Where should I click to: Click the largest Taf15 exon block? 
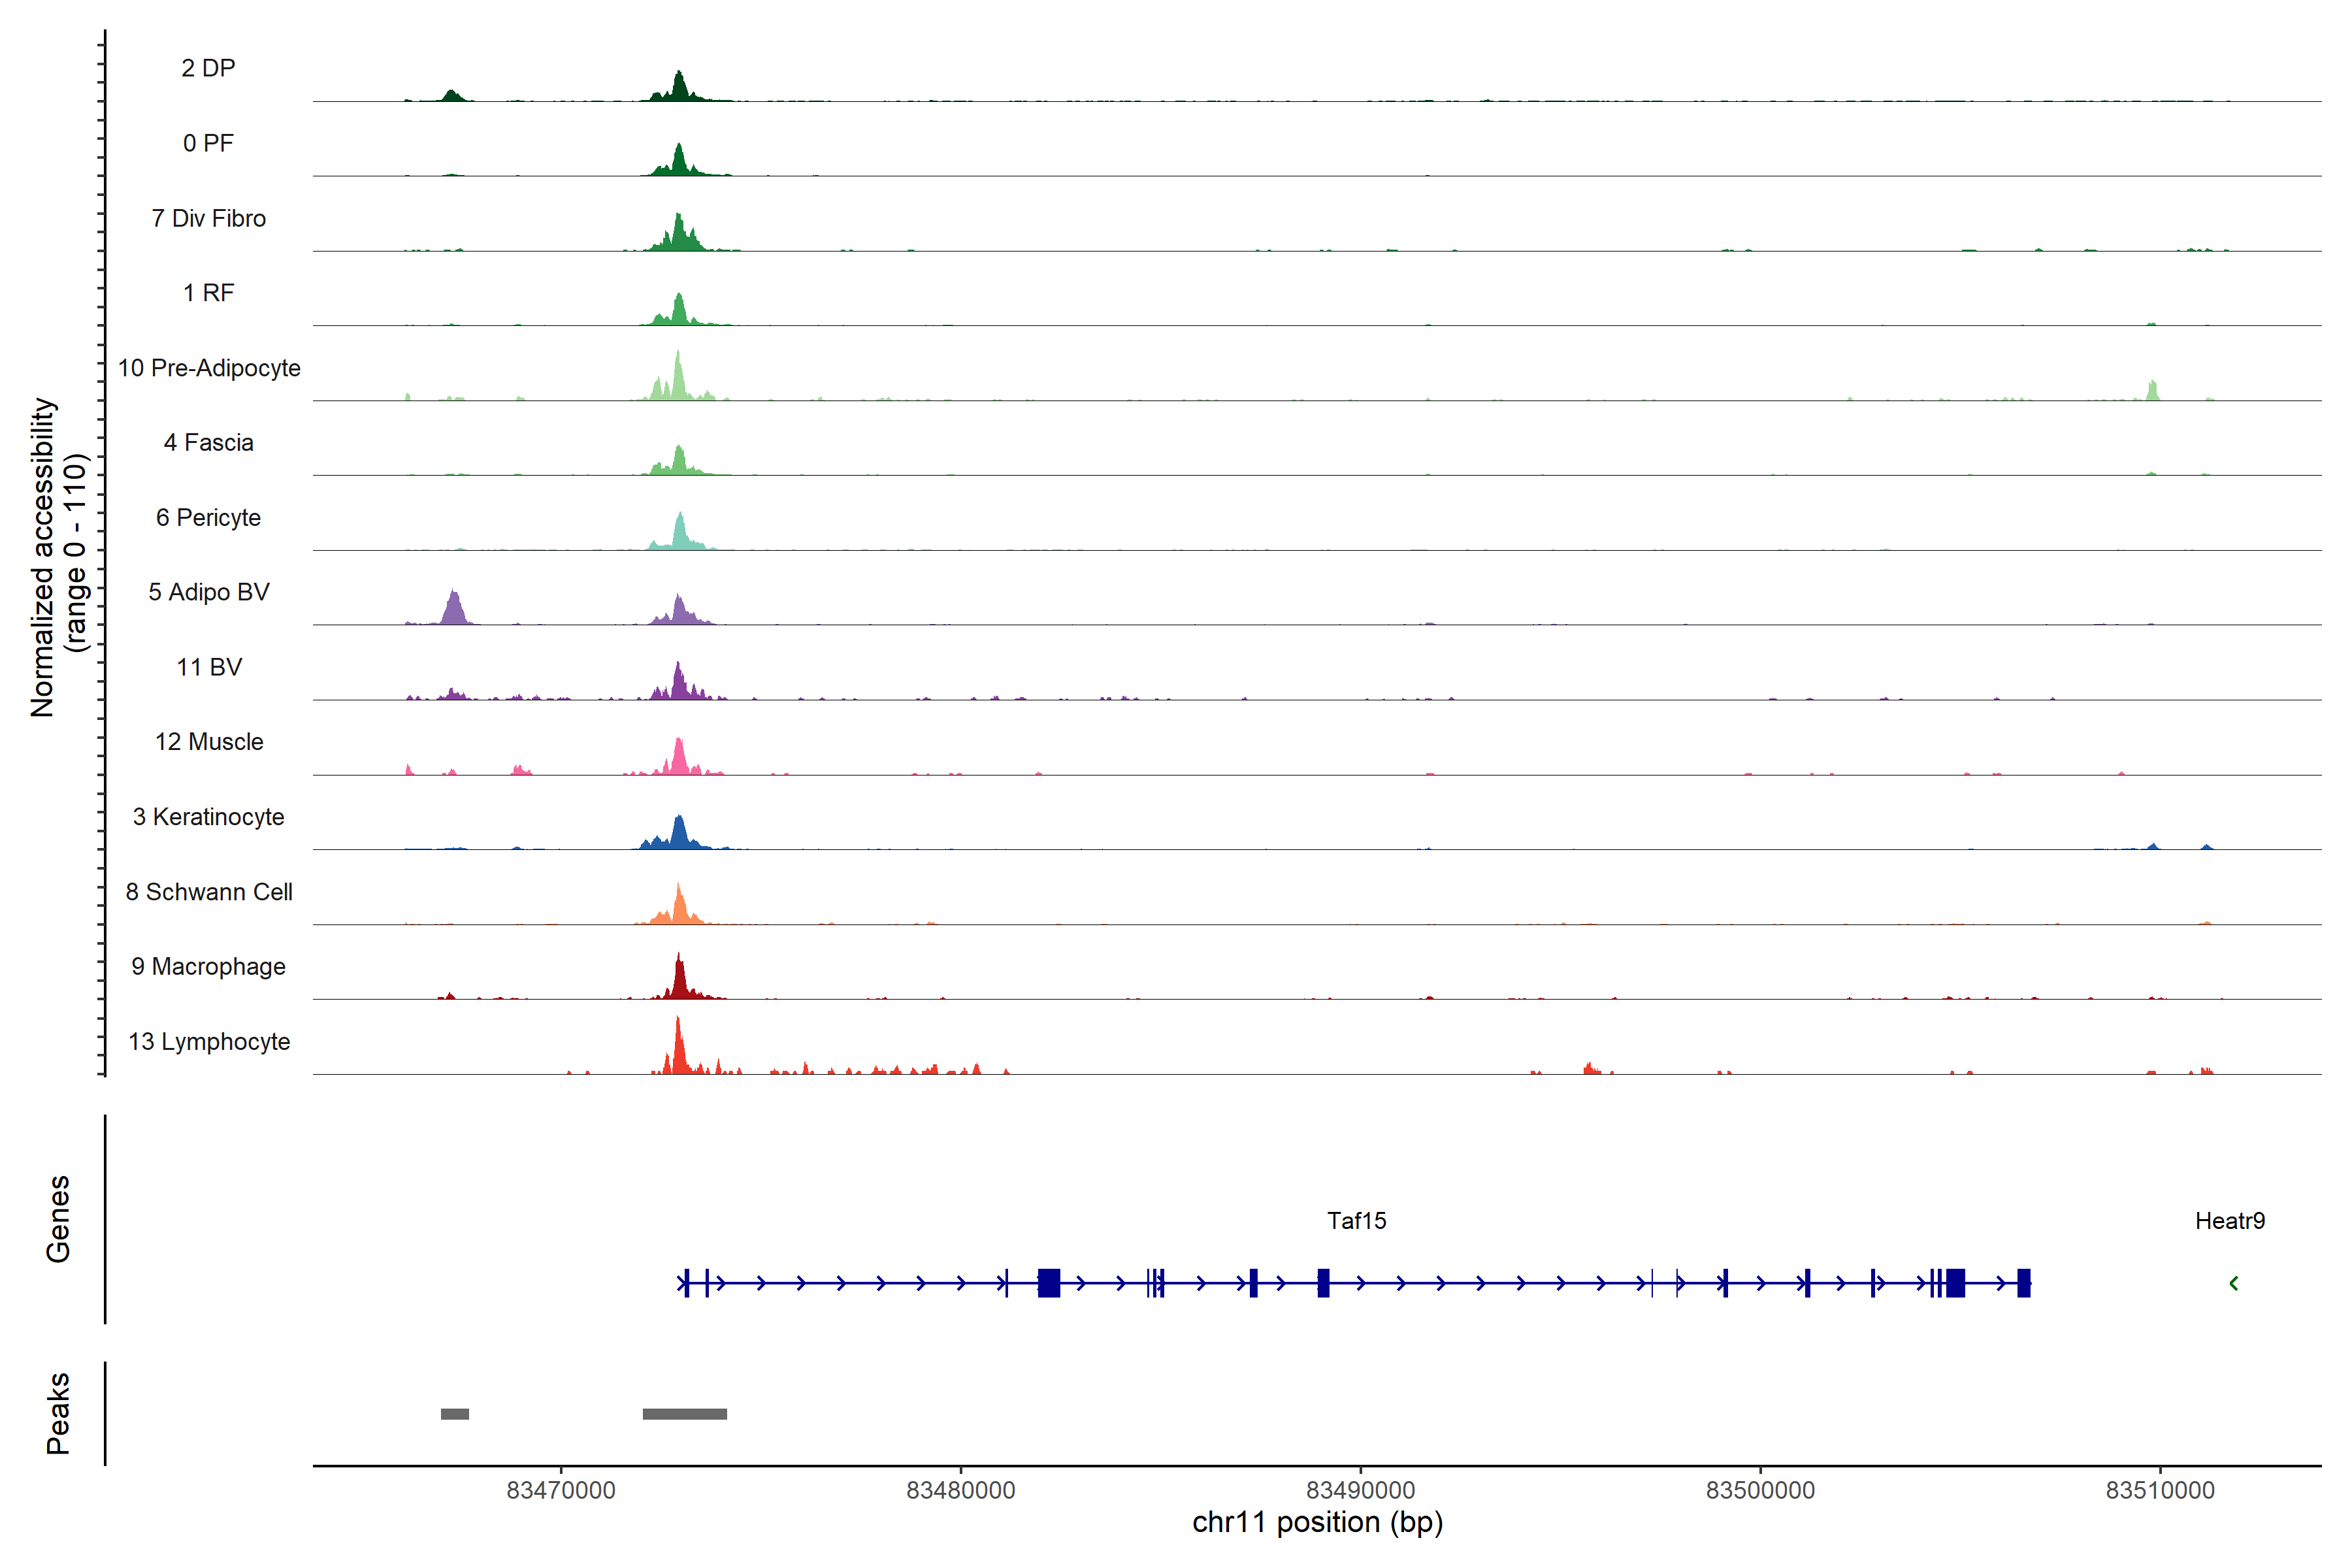1048,1282
